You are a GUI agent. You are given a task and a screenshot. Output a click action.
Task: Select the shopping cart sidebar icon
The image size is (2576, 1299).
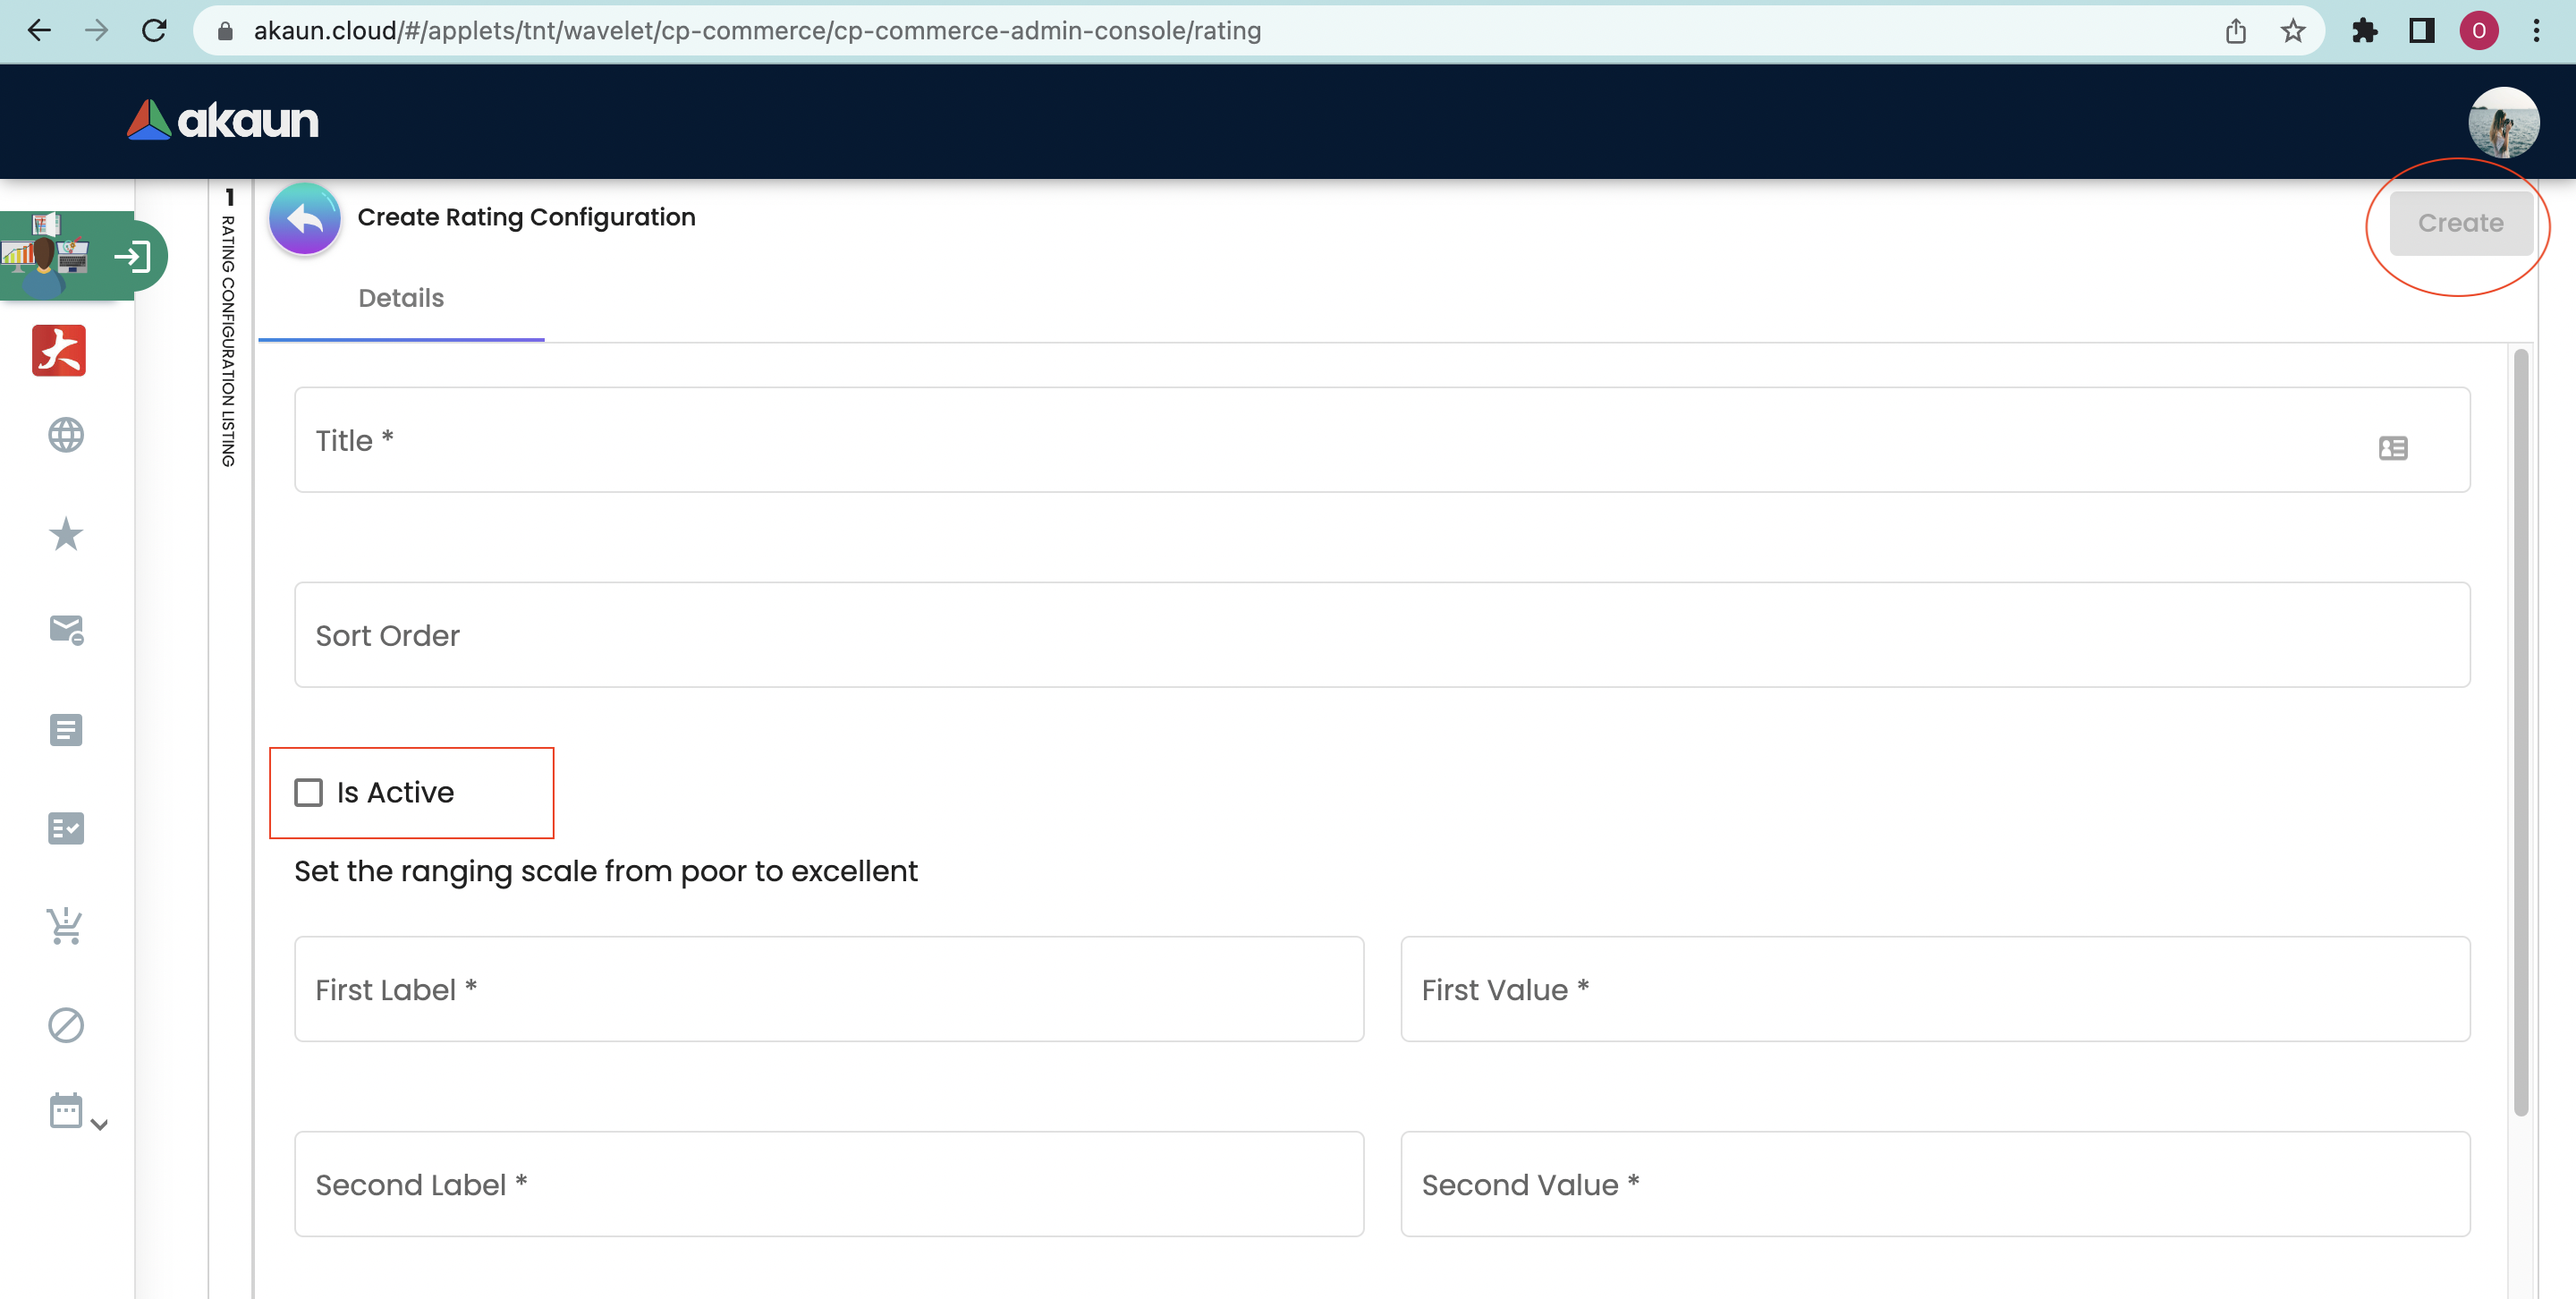(66, 926)
